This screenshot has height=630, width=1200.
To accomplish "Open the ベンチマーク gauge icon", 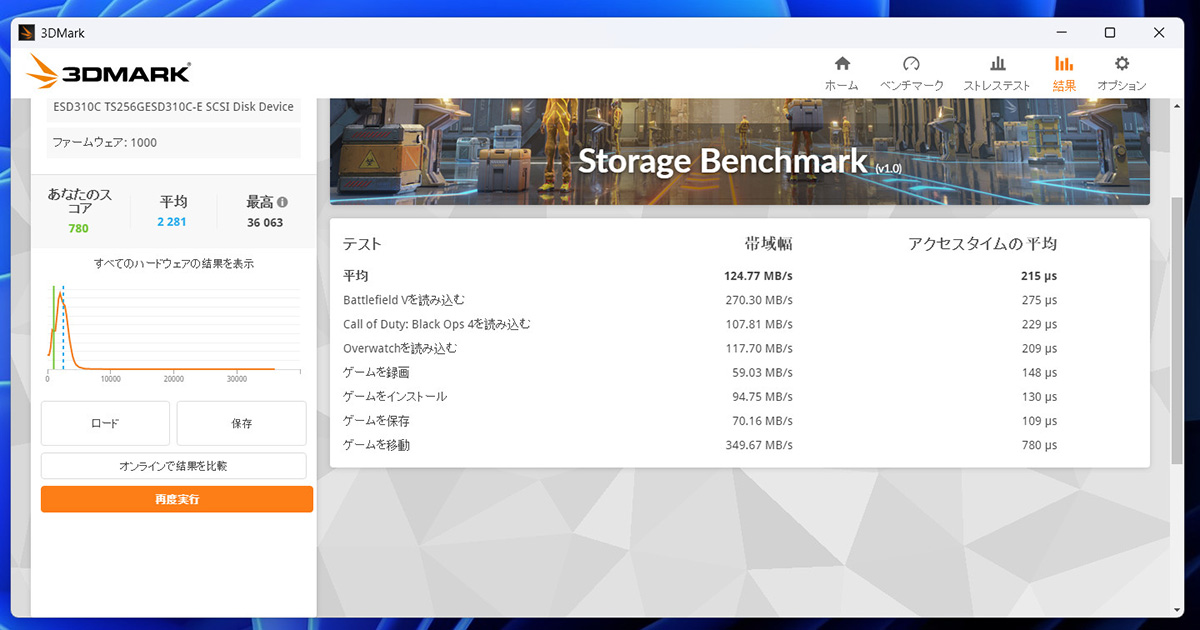I will 911,64.
